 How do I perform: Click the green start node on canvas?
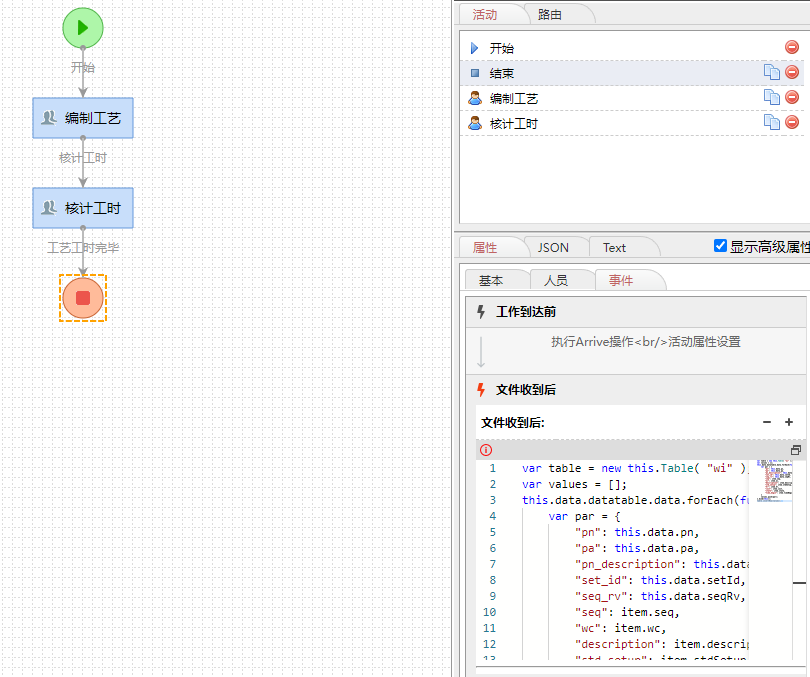[83, 27]
